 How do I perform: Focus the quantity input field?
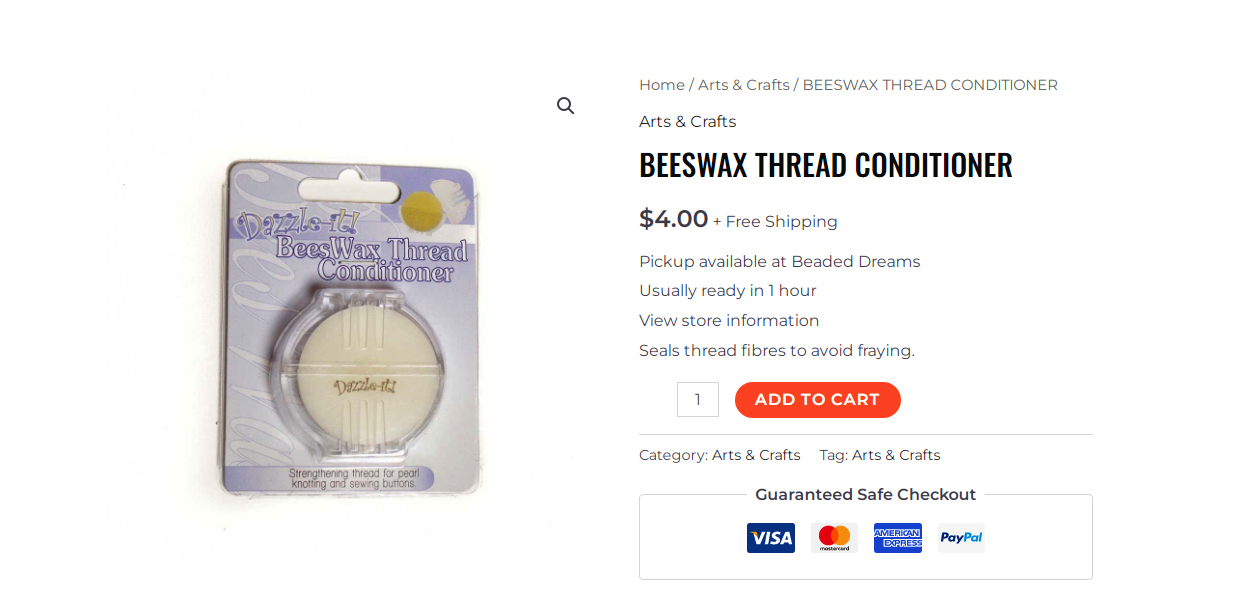[698, 400]
